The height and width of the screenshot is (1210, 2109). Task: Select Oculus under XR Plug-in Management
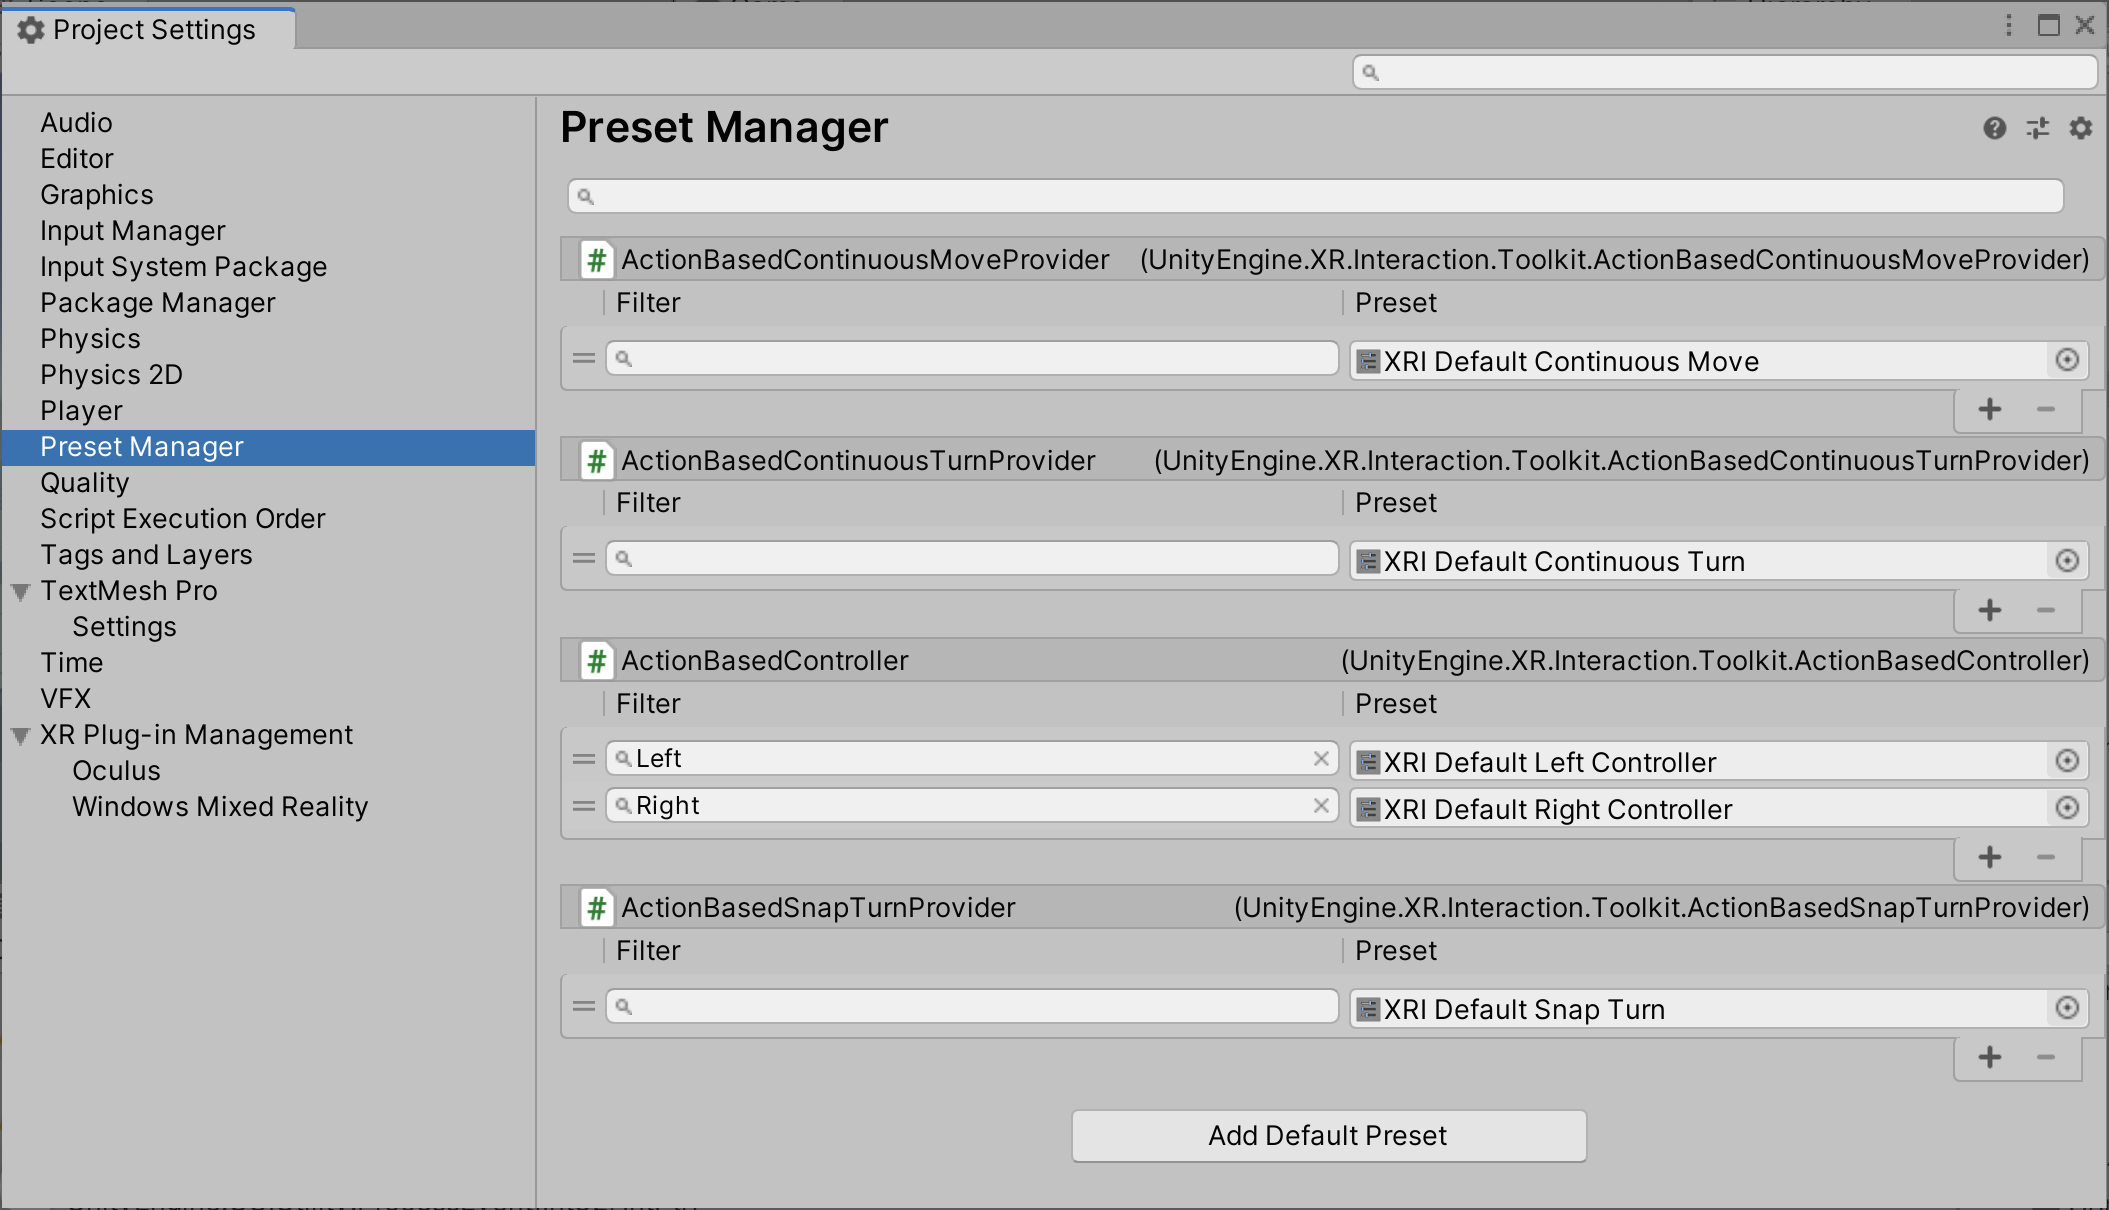(116, 771)
